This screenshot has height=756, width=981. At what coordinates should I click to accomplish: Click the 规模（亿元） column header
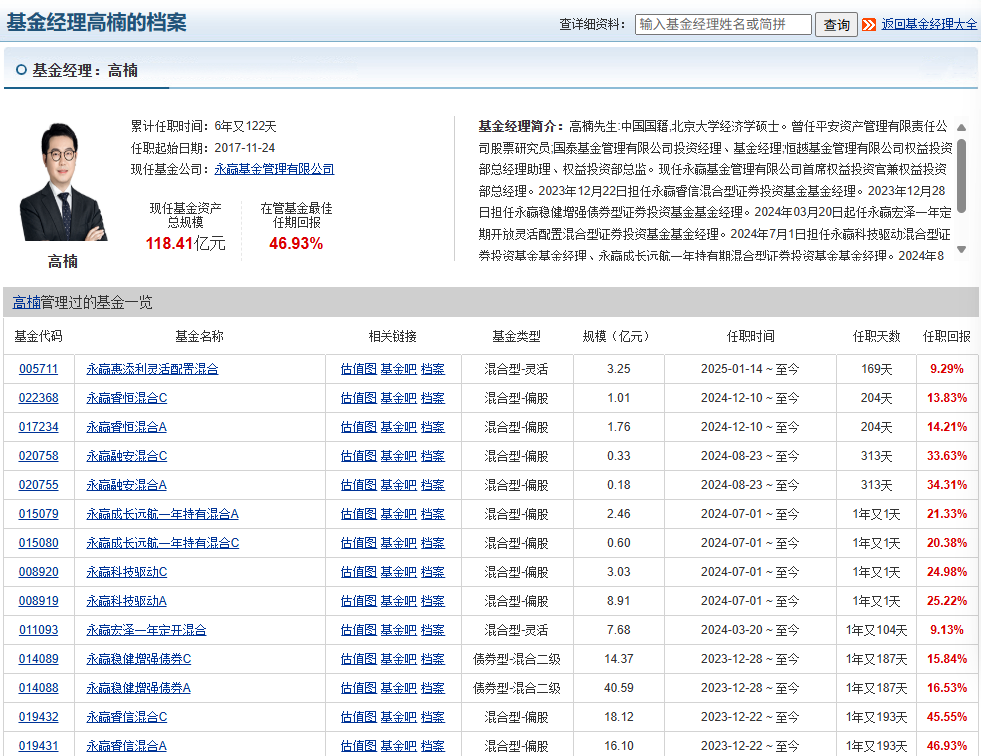coord(618,336)
